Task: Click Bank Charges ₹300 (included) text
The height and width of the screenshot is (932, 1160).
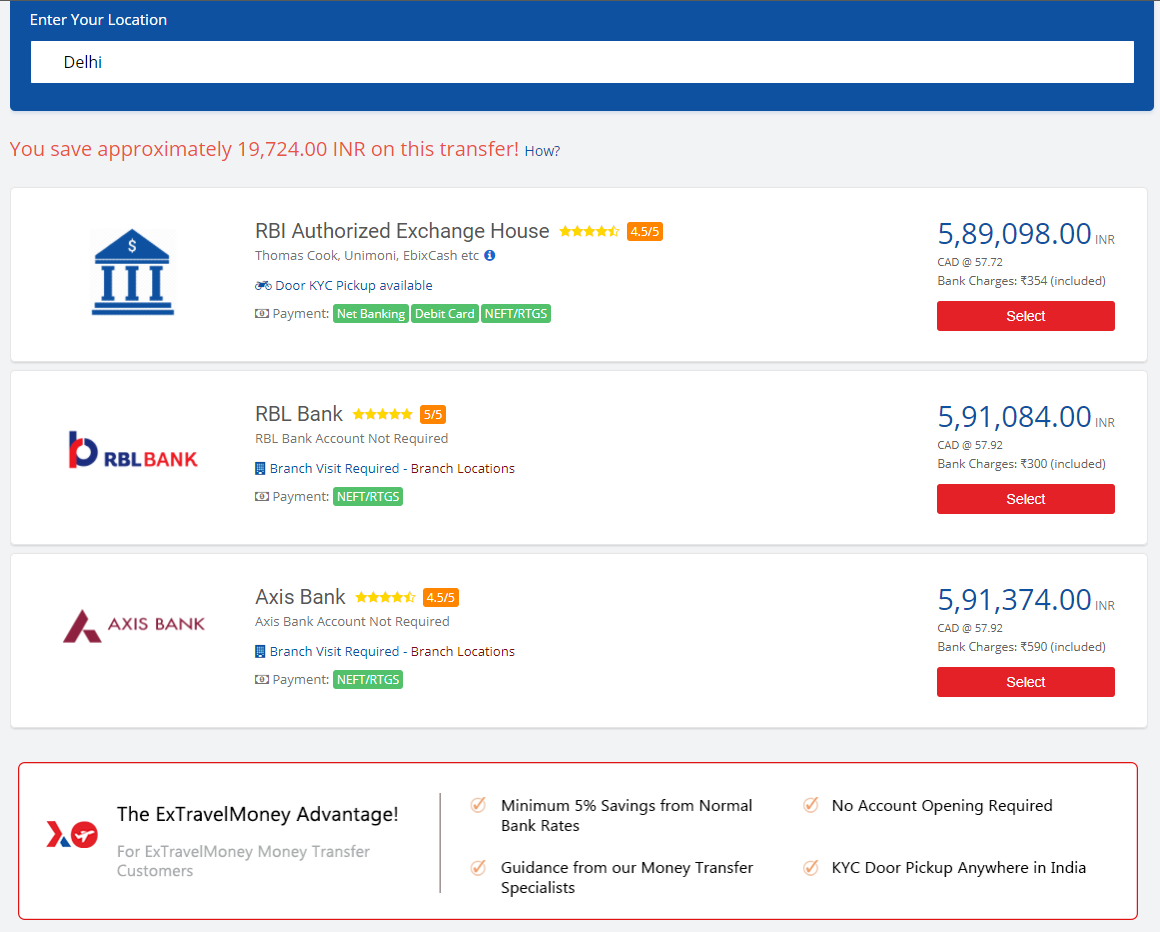Action: [1022, 464]
